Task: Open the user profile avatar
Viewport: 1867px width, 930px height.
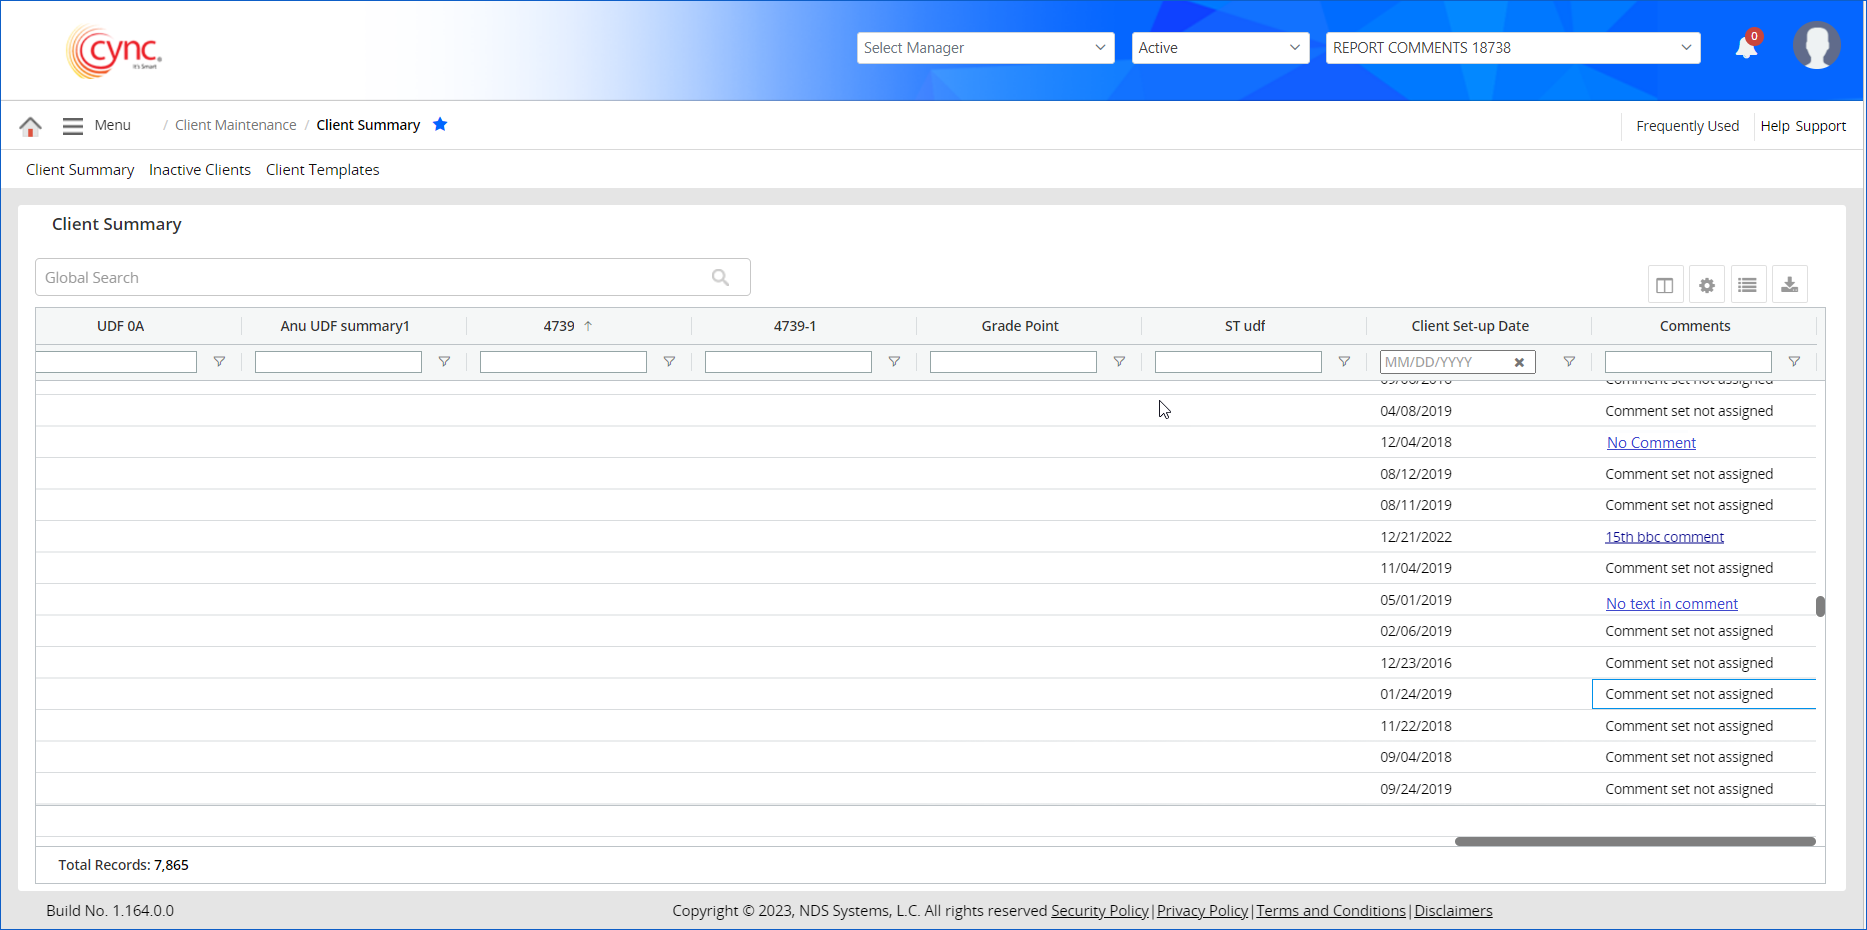Action: coord(1816,46)
